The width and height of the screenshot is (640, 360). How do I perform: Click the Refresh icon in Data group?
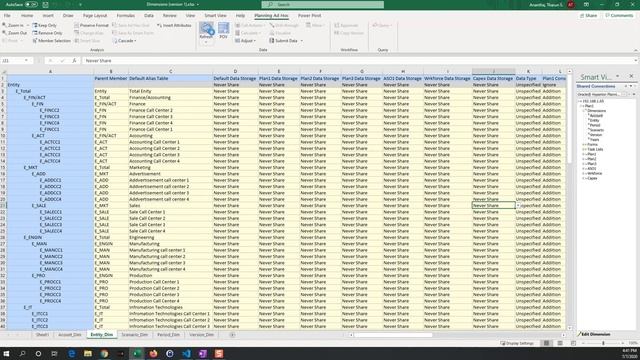(206, 30)
